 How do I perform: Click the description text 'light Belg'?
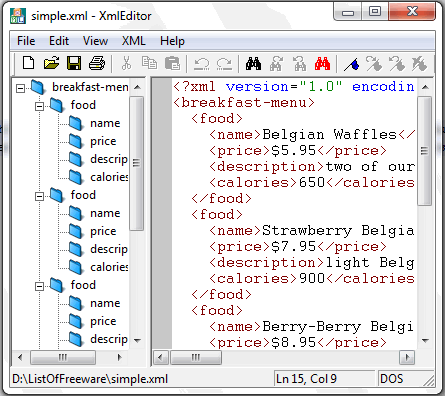coord(370,263)
